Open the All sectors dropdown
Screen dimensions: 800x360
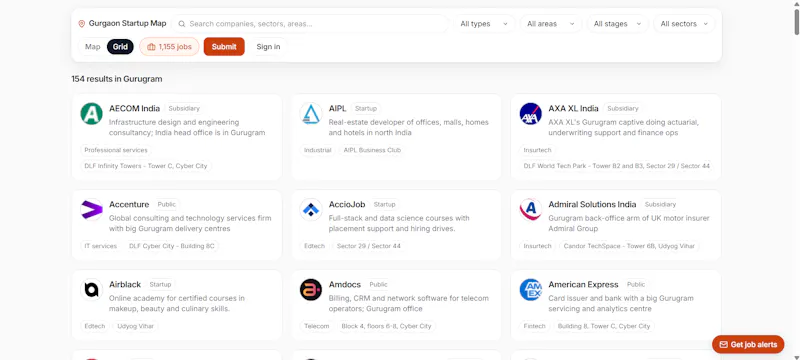point(684,24)
